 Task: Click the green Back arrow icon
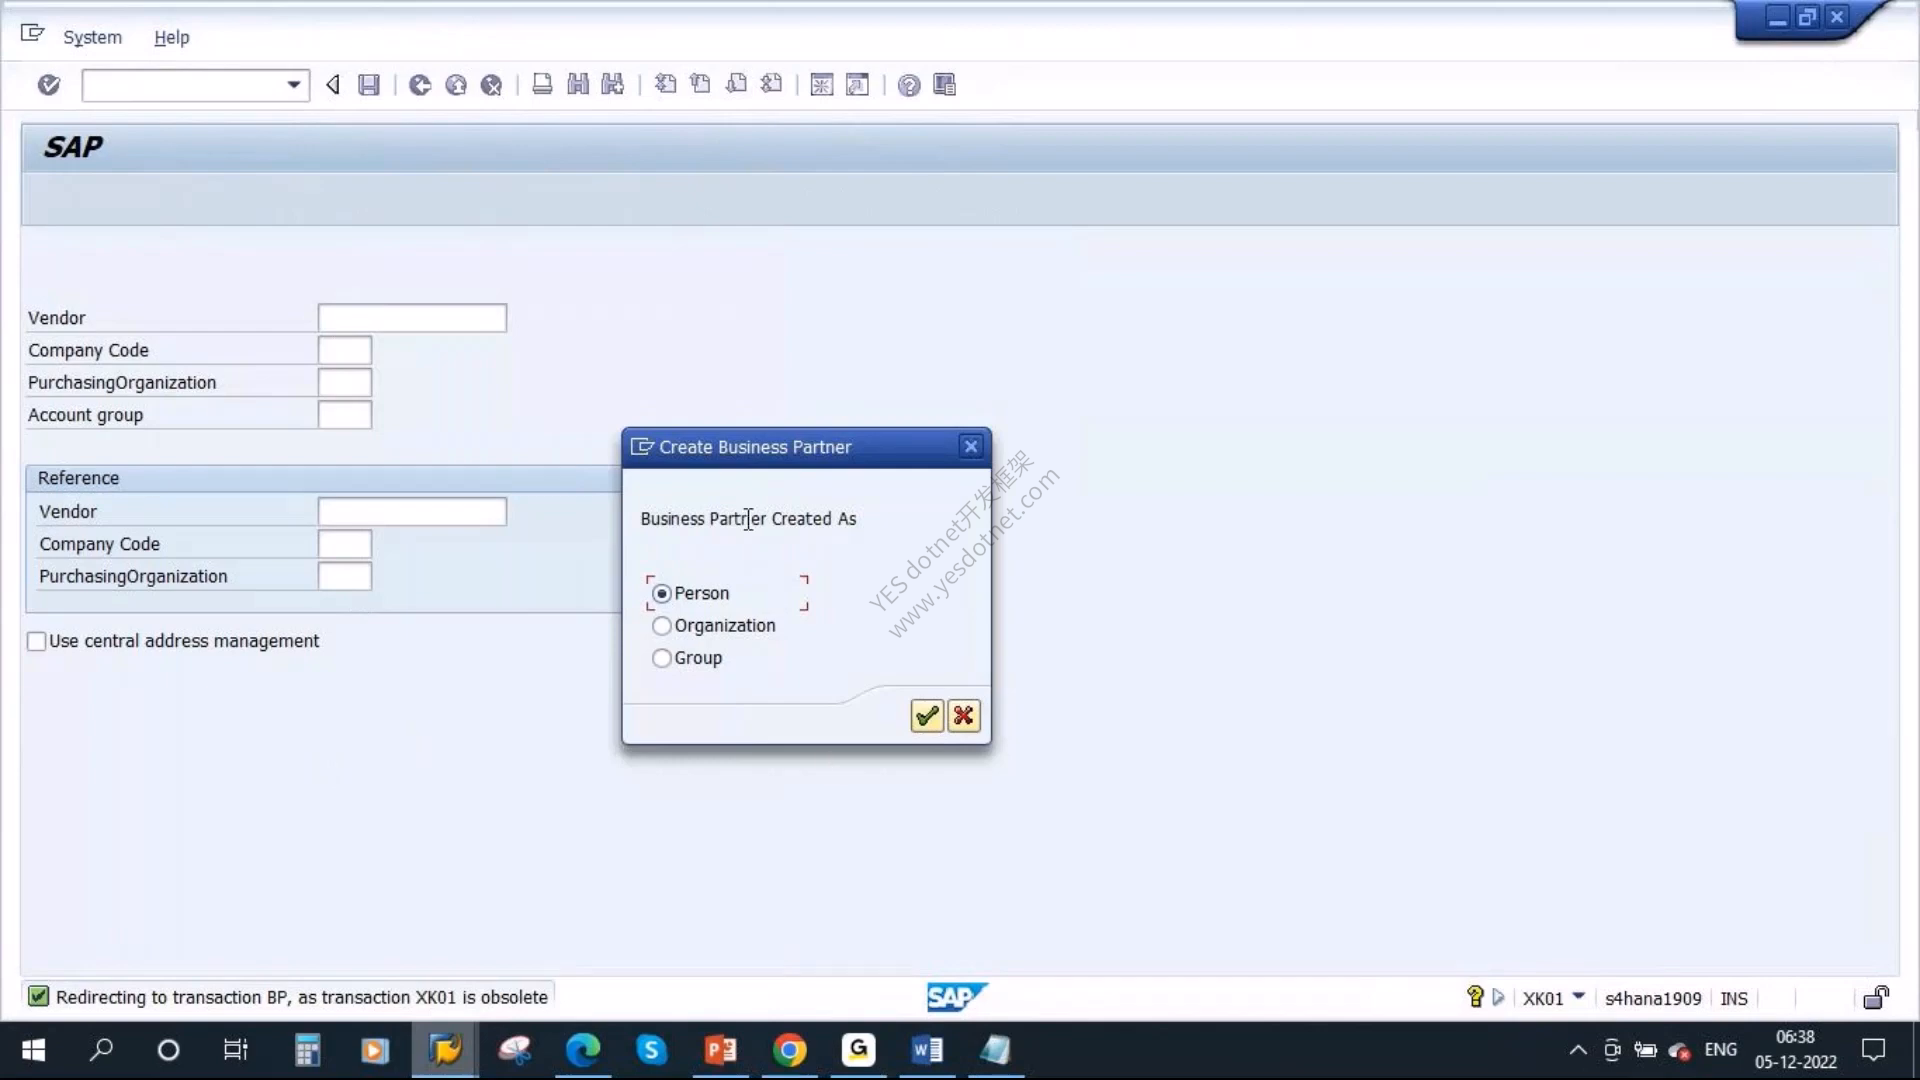click(x=420, y=85)
